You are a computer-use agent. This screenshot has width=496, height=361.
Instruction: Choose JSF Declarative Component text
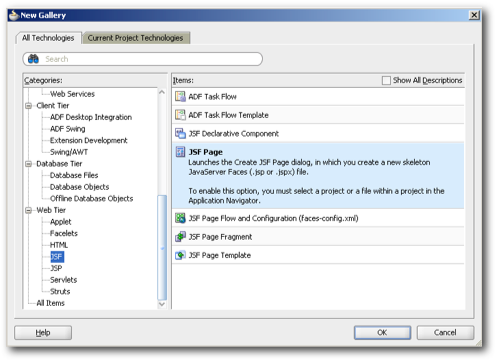point(233,134)
